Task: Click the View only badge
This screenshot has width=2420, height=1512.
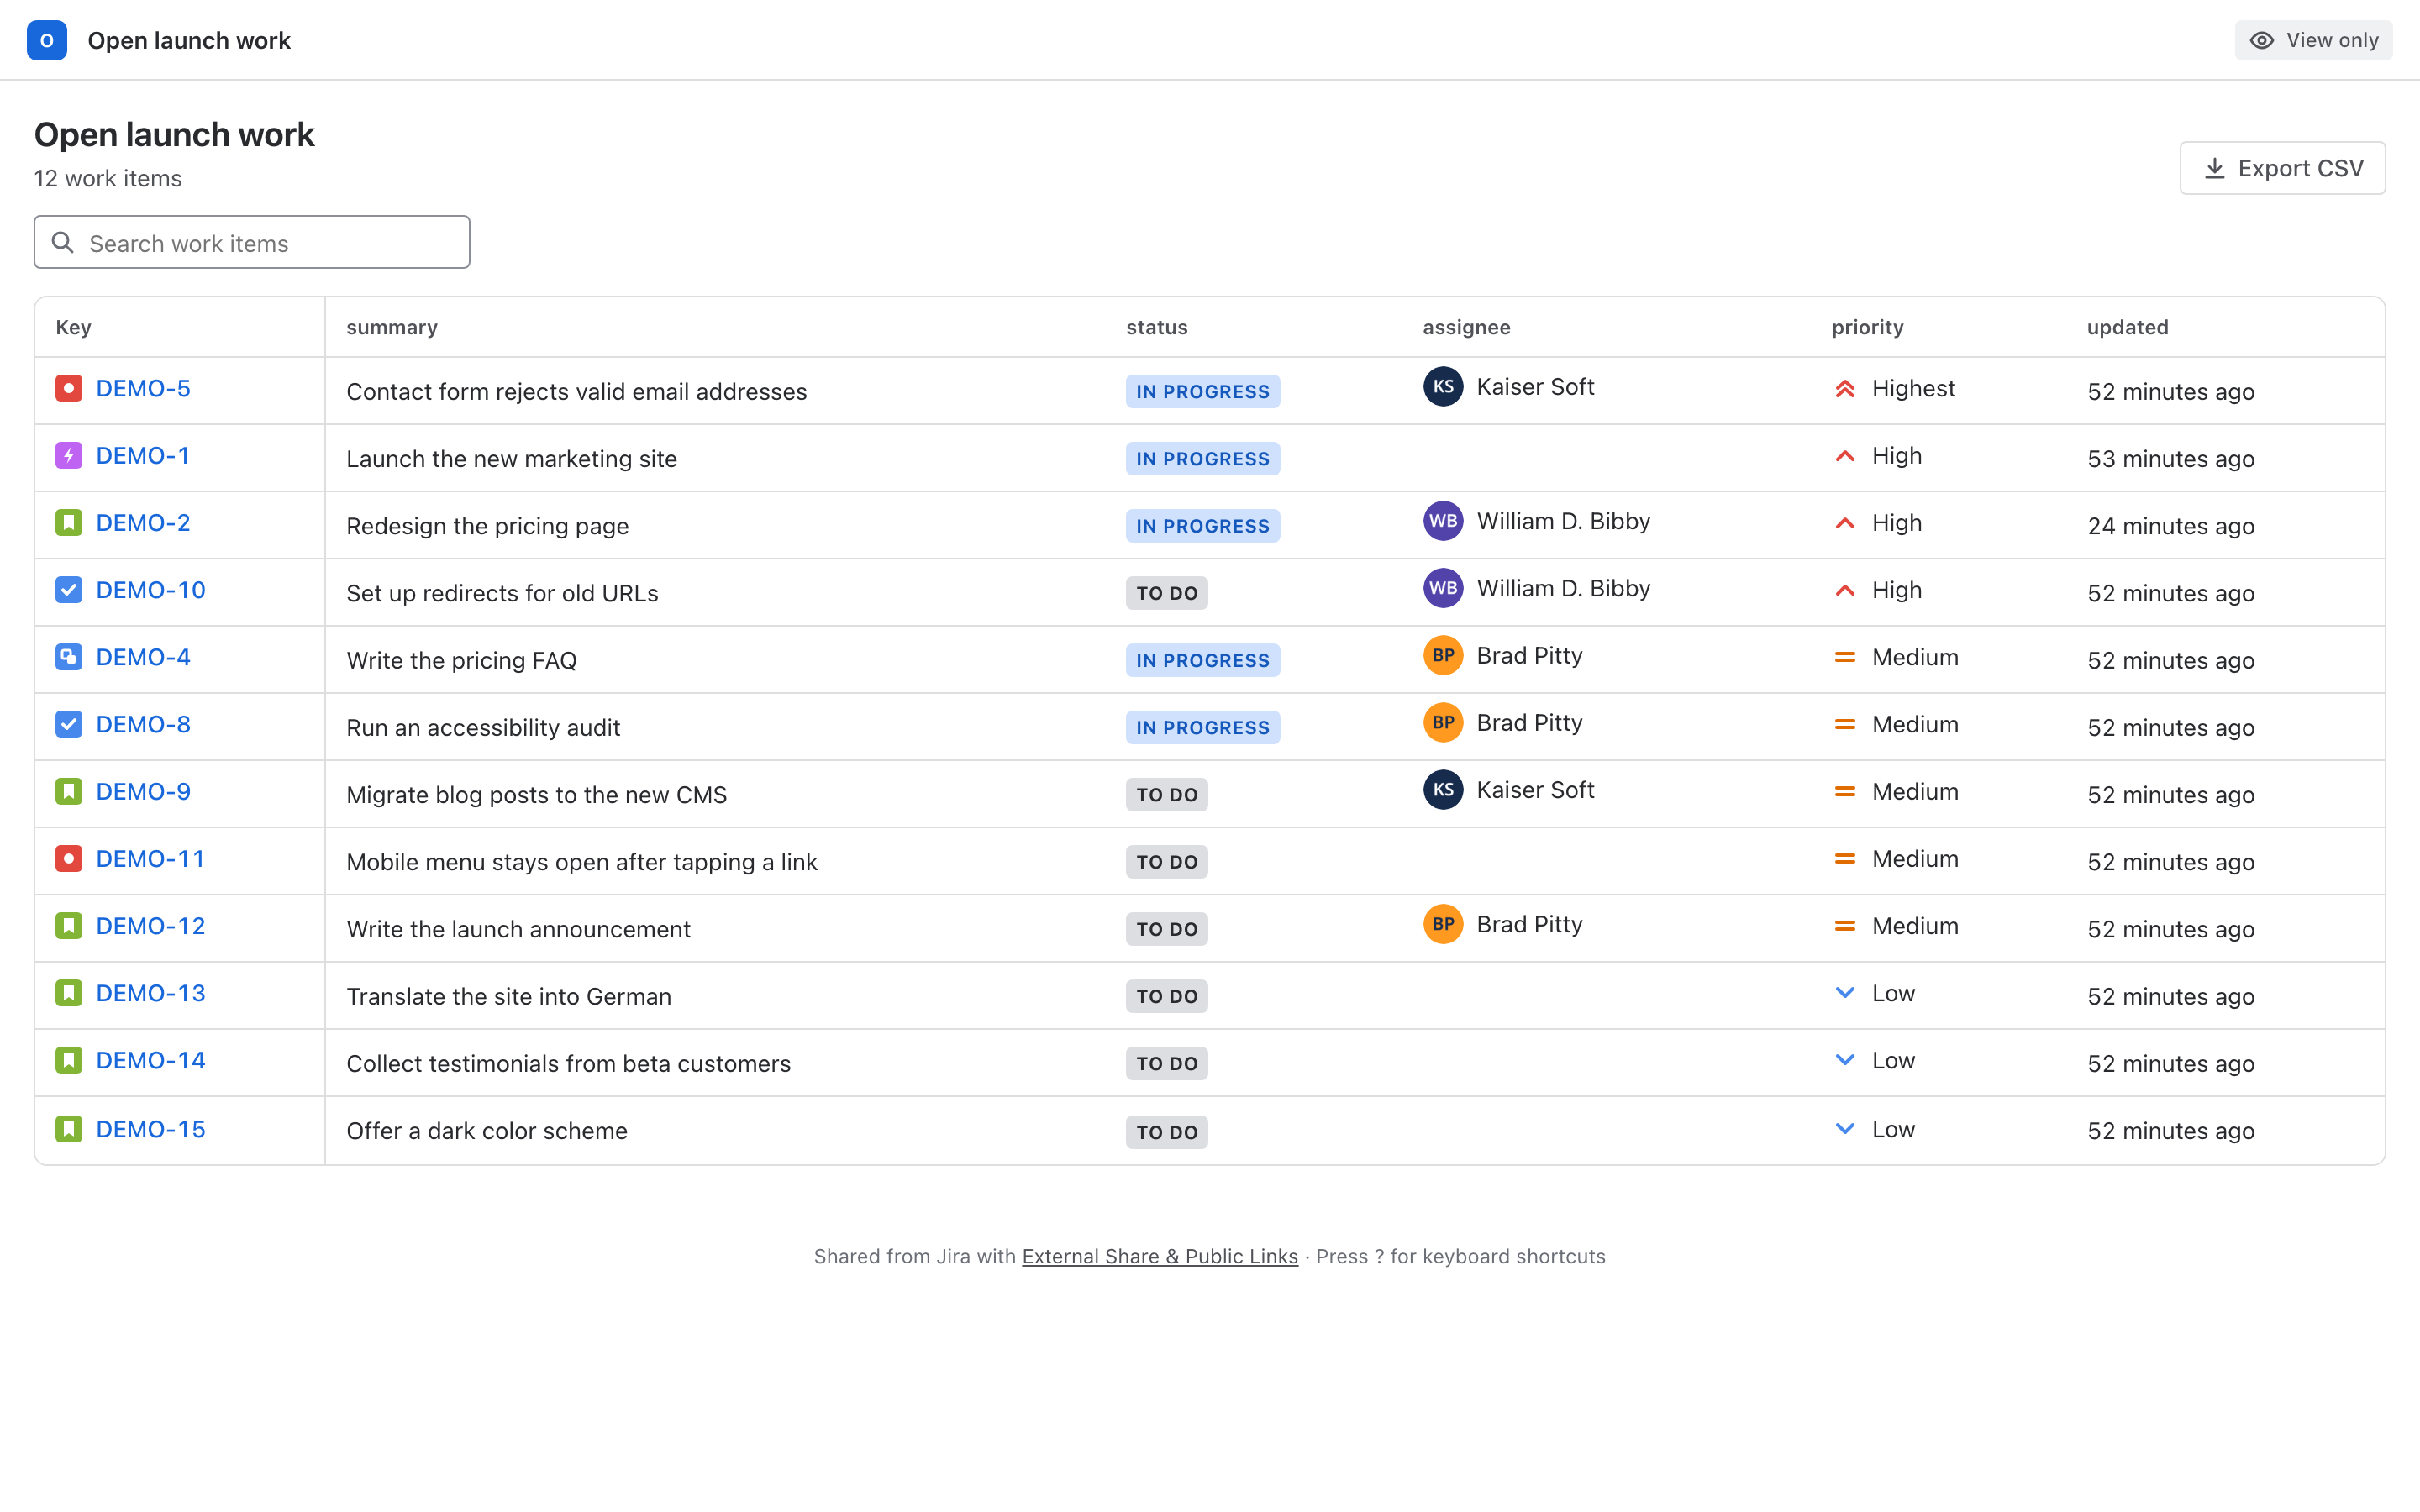Action: pos(2314,40)
